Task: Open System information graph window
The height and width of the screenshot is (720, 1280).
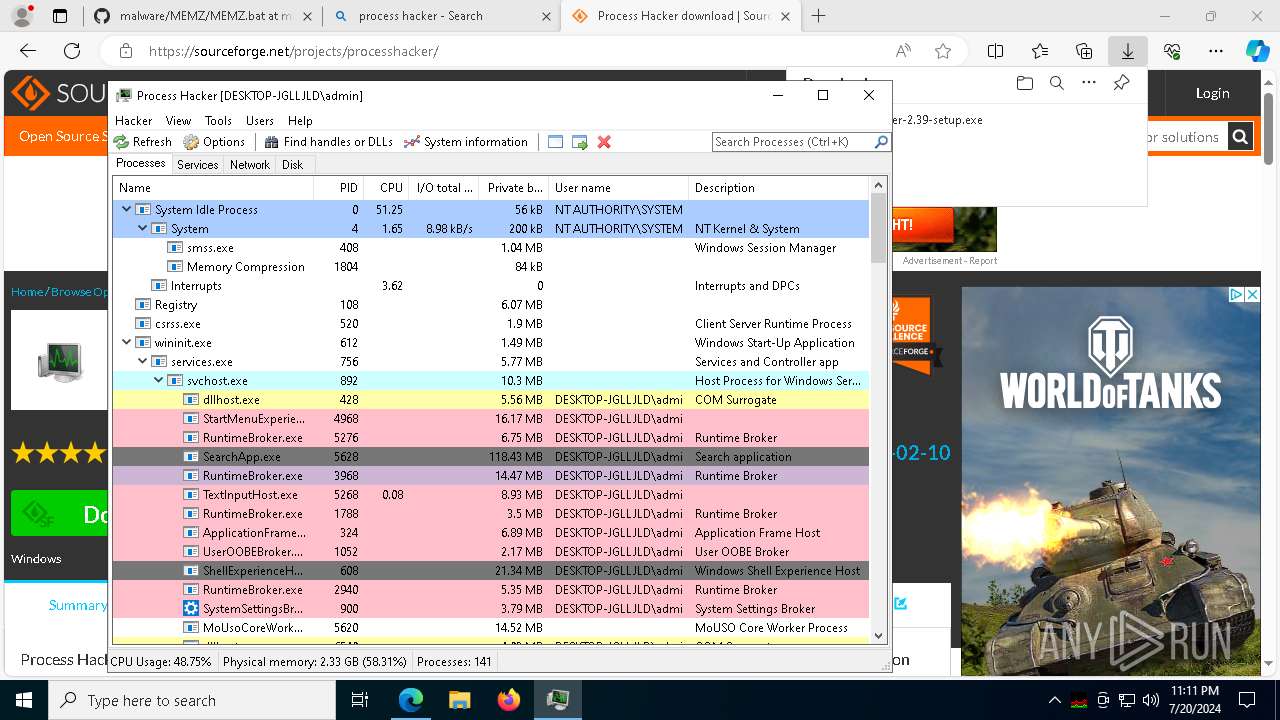Action: click(466, 142)
